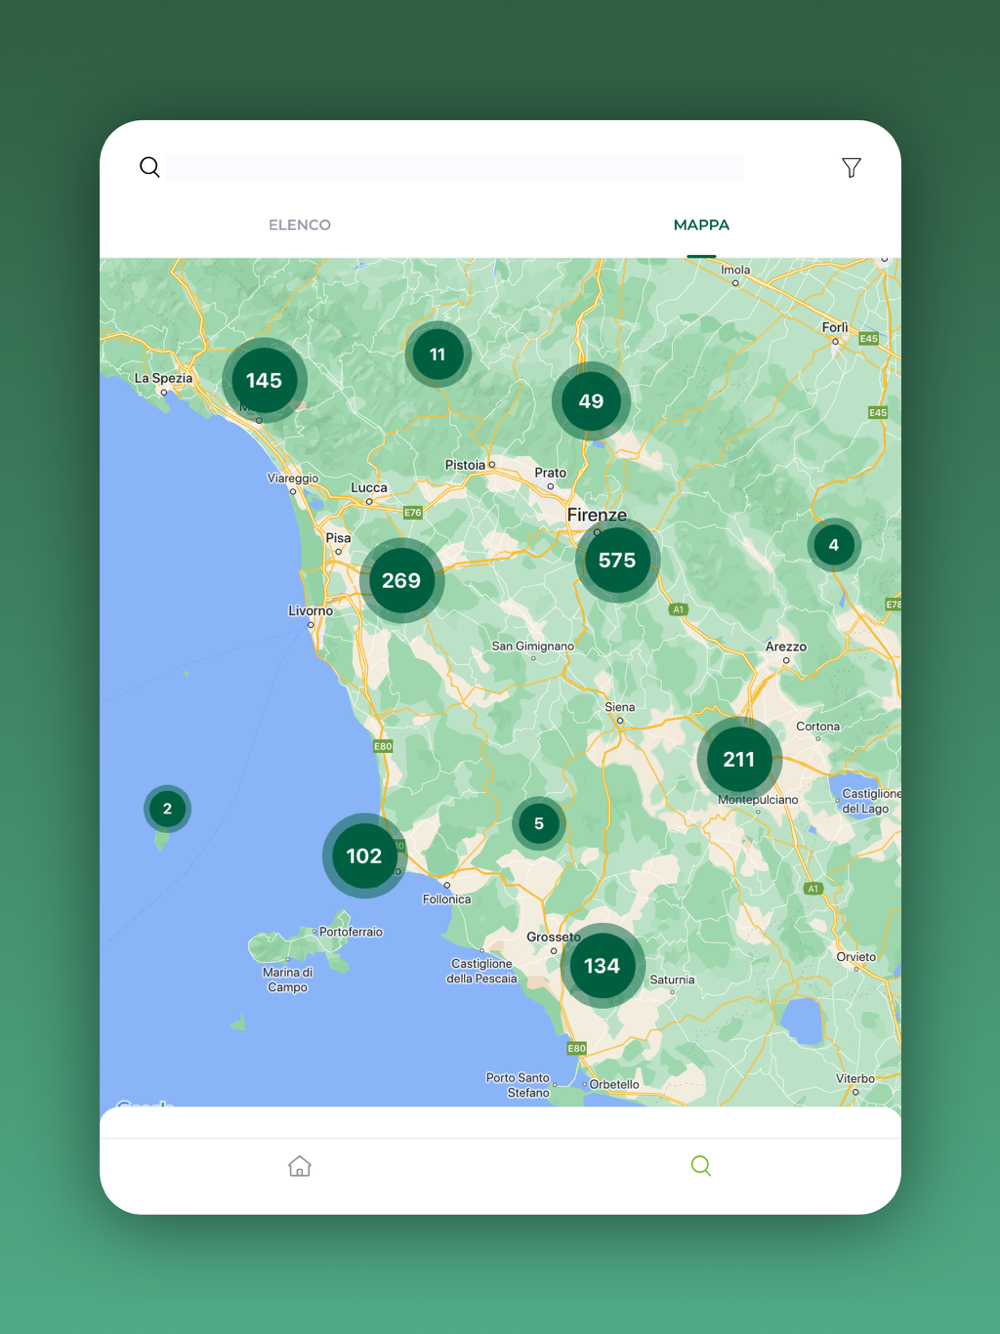This screenshot has height=1334, width=1000.
Task: Click the Porto Santo Stefano label
Action: point(518,1085)
